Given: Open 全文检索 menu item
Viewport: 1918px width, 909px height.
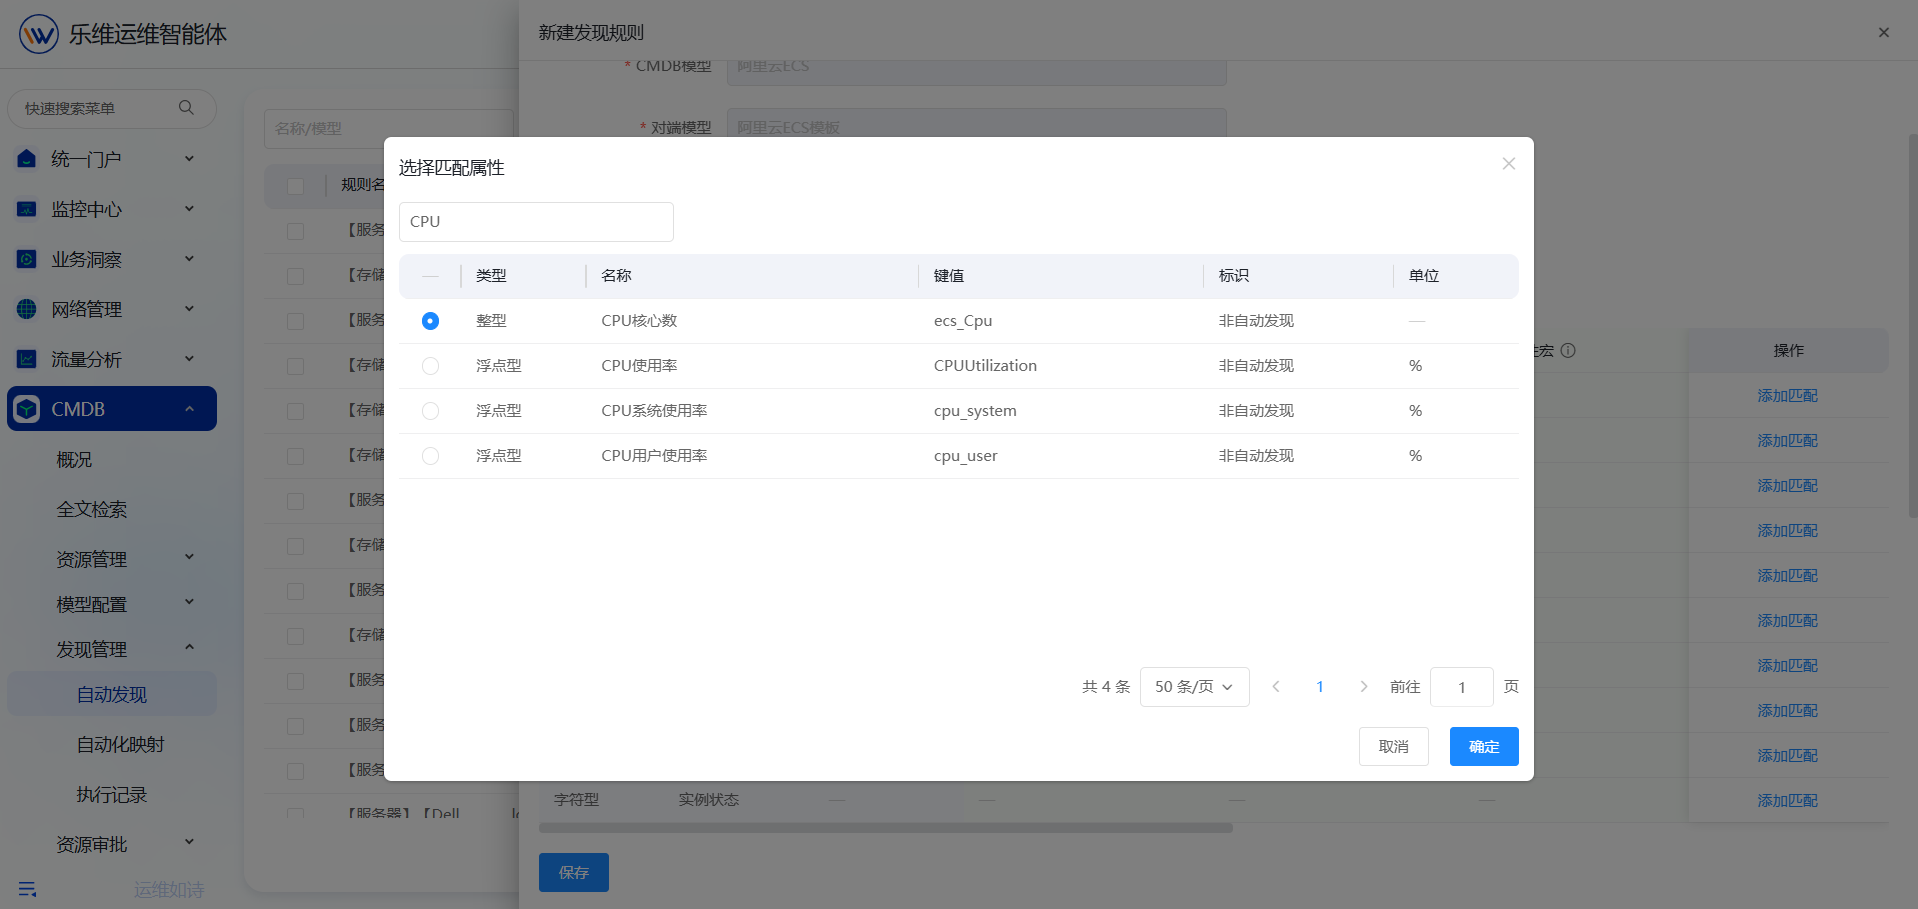Looking at the screenshot, I should (x=91, y=510).
